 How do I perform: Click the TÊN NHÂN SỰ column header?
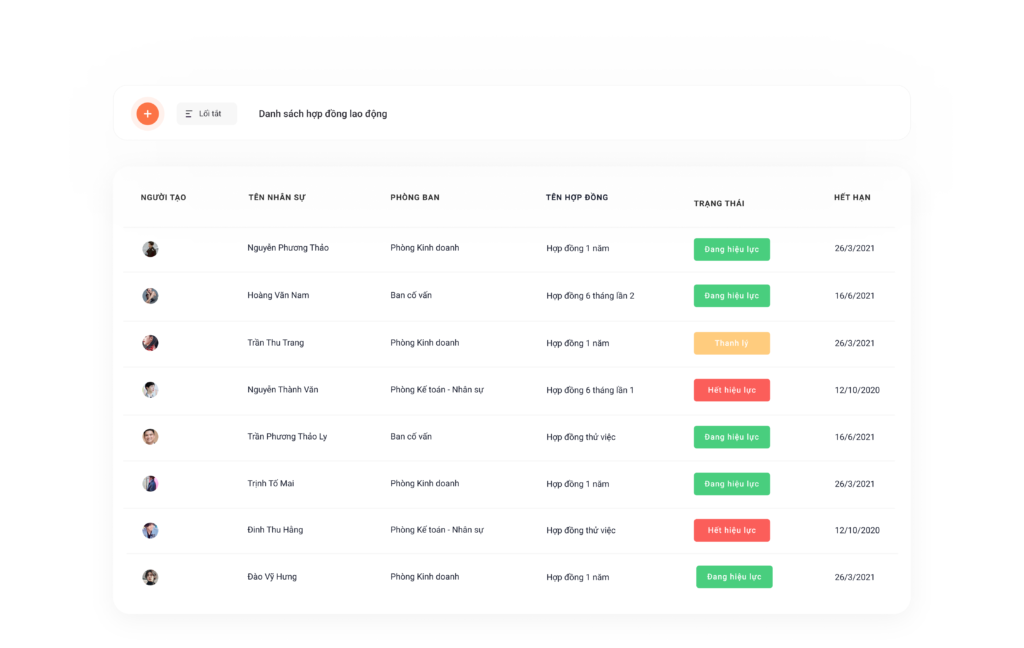pos(277,197)
